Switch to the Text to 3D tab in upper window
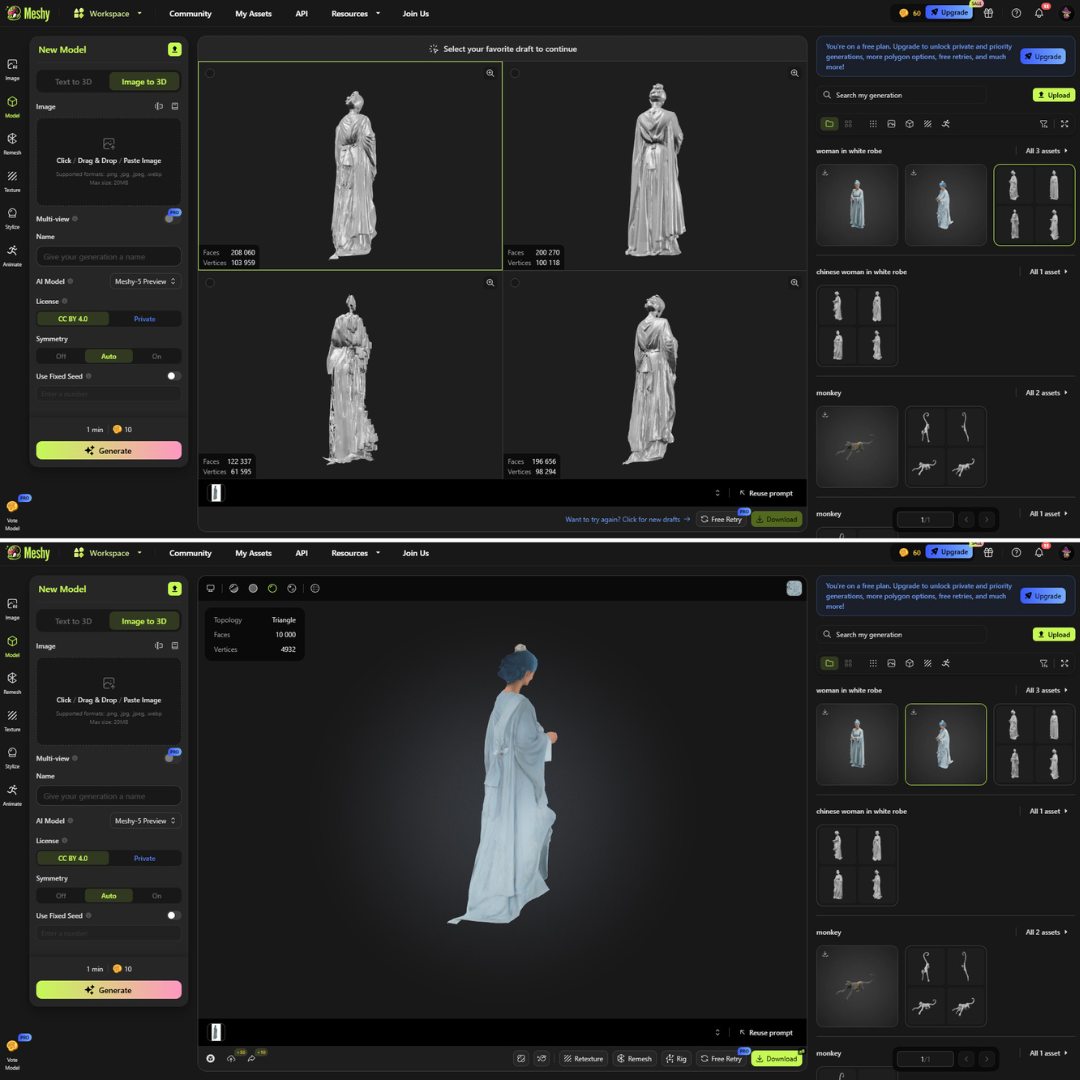This screenshot has height=1080, width=1080. tap(73, 81)
